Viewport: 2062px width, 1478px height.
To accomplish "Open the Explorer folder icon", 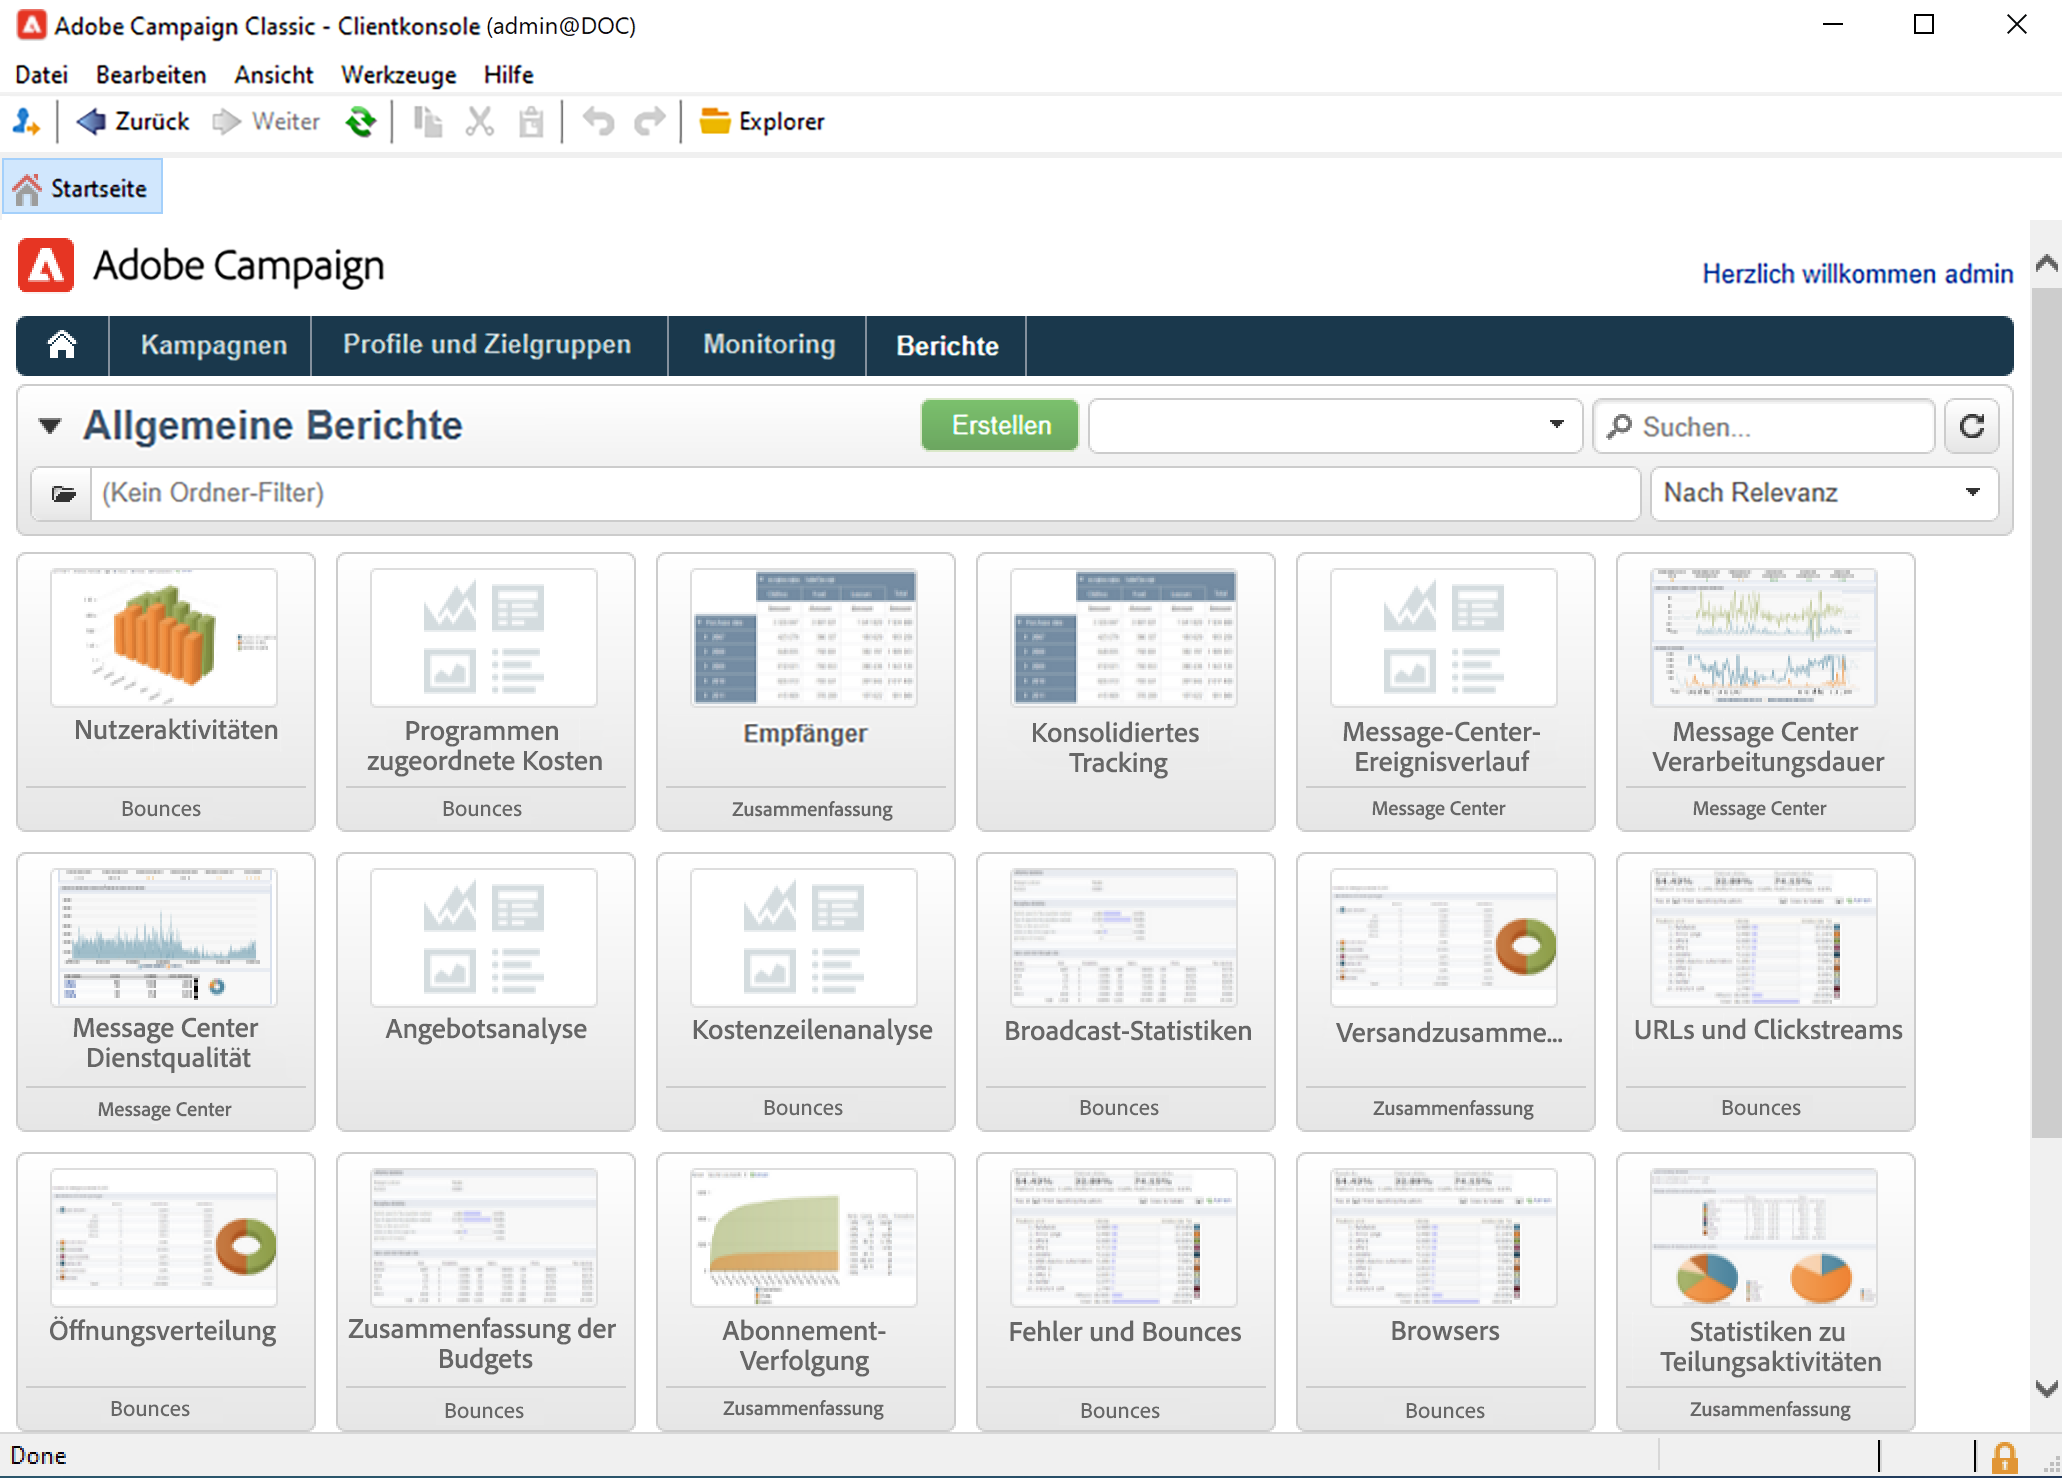I will click(714, 122).
